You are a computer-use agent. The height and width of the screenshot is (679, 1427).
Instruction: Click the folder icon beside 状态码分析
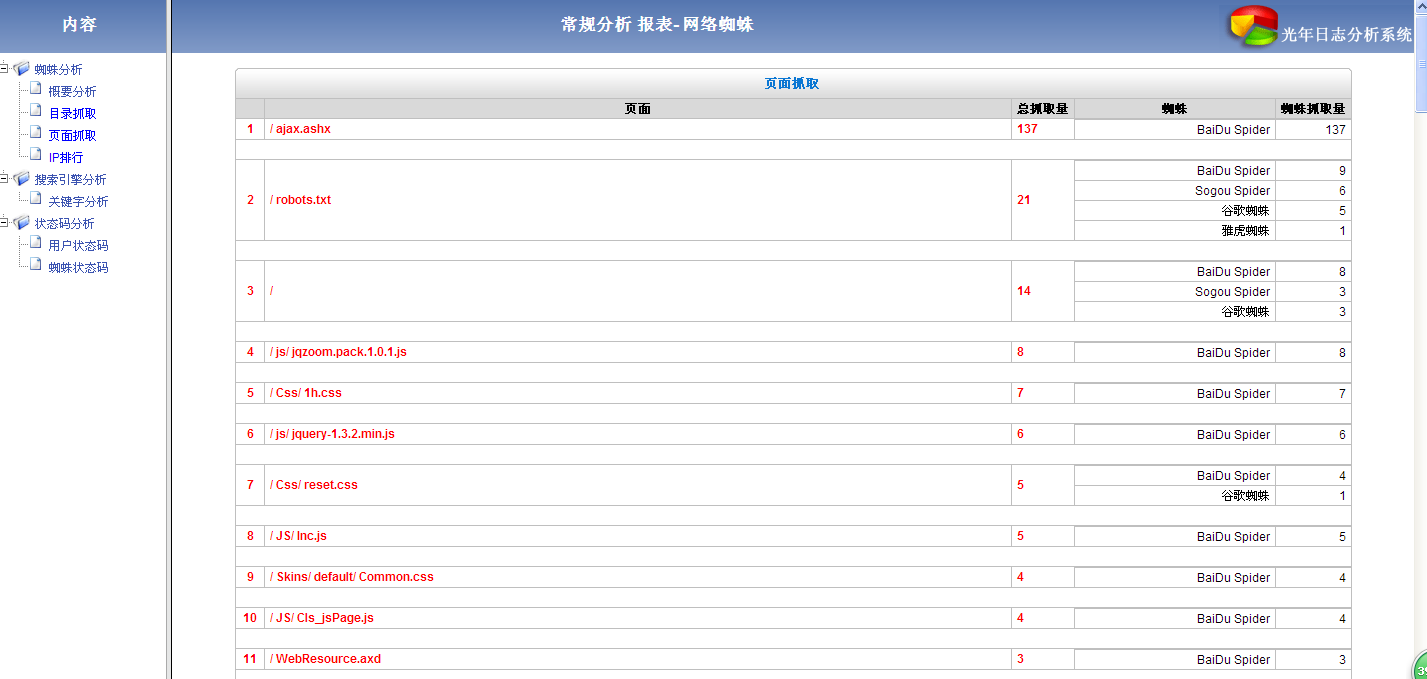[22, 223]
